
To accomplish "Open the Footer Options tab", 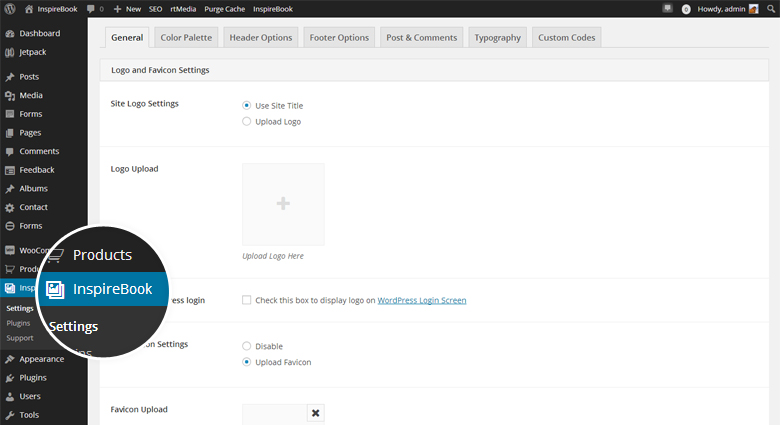I will (x=339, y=37).
